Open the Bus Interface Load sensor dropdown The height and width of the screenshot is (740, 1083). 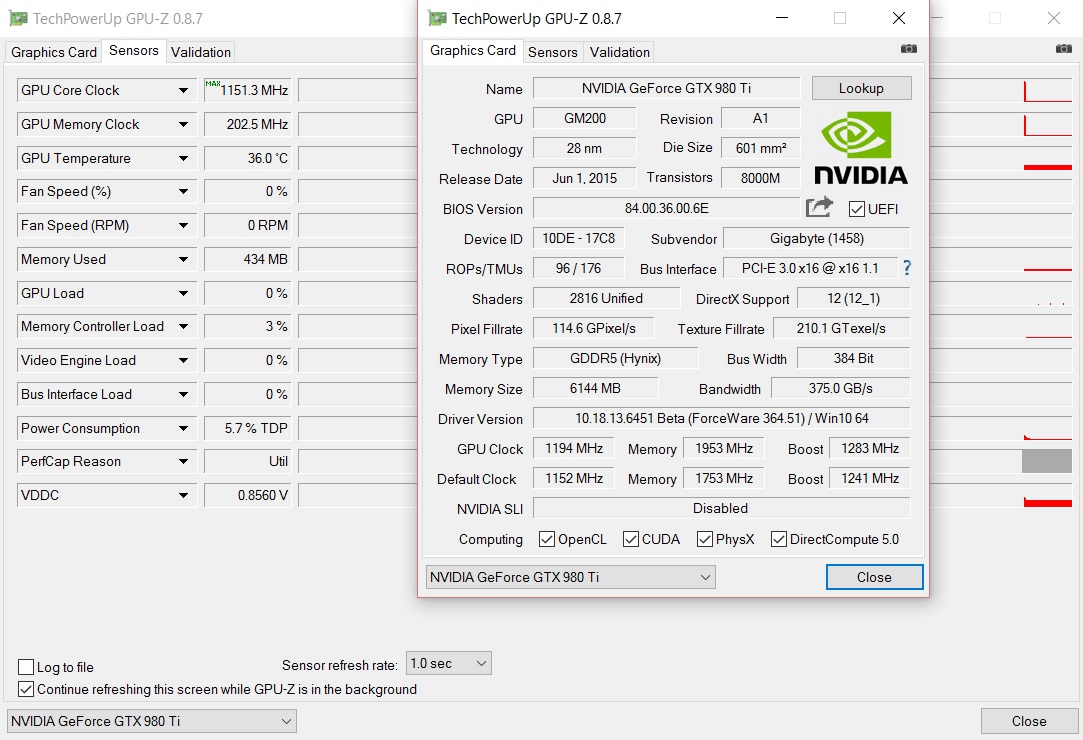click(x=183, y=394)
